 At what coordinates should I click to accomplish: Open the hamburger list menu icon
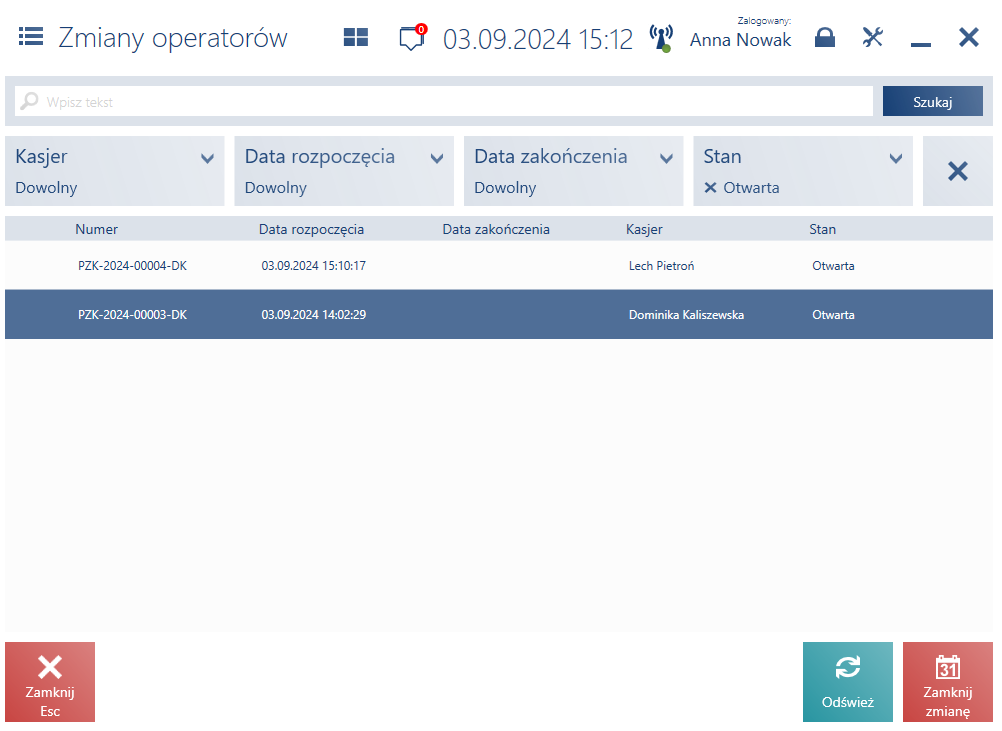pos(31,36)
